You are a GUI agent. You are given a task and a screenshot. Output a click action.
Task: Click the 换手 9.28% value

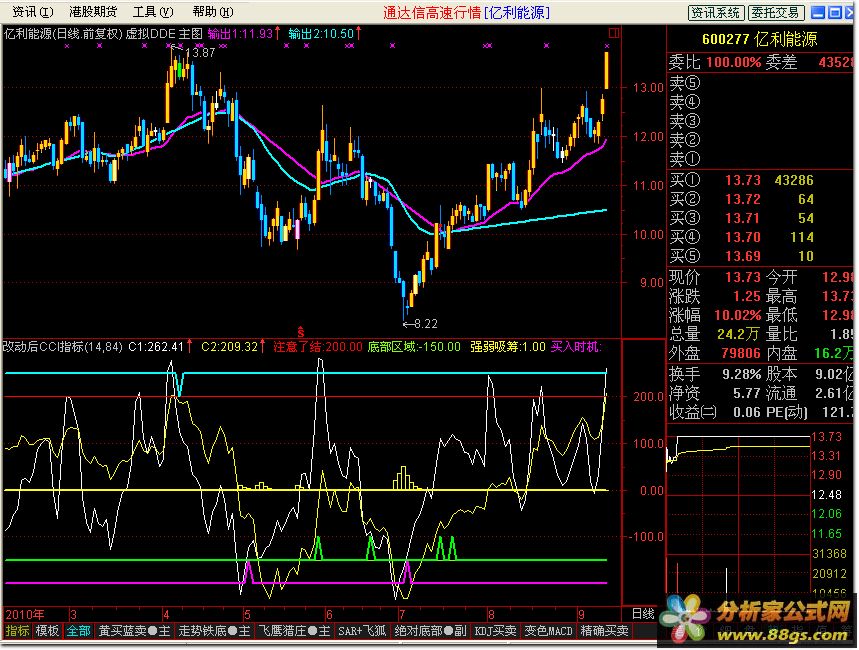(x=741, y=374)
